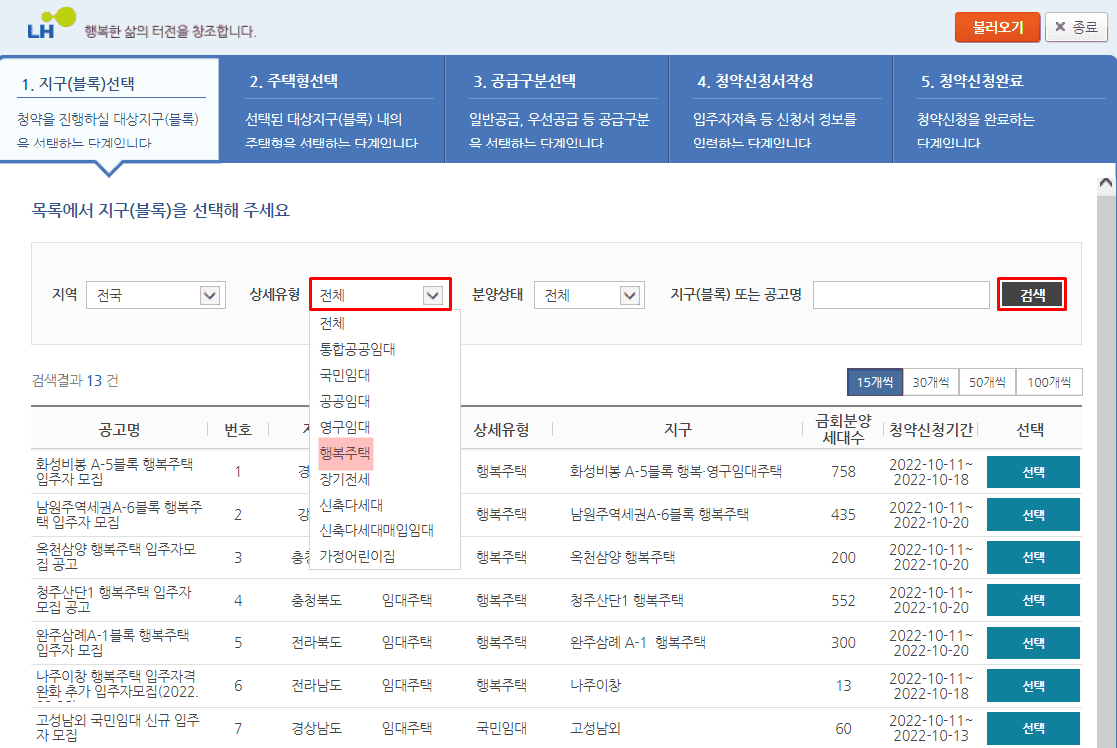Show 30개씩 results per page
This screenshot has width=1117, height=748.
pyautogui.click(x=930, y=382)
